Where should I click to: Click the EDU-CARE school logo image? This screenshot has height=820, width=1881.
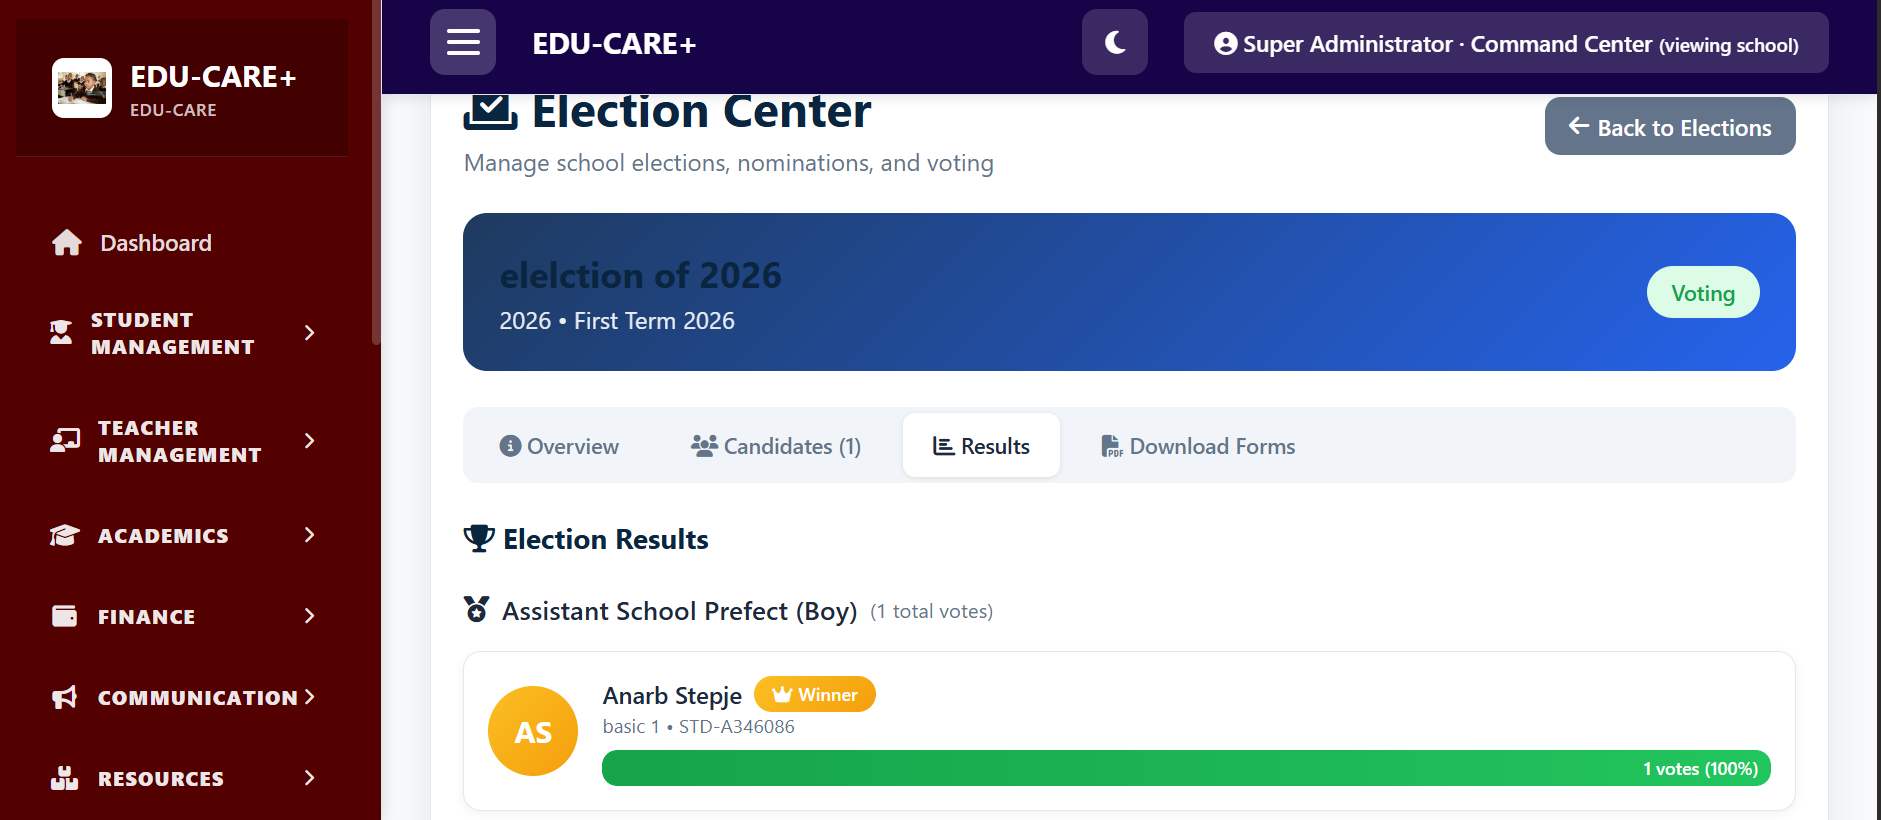(82, 88)
